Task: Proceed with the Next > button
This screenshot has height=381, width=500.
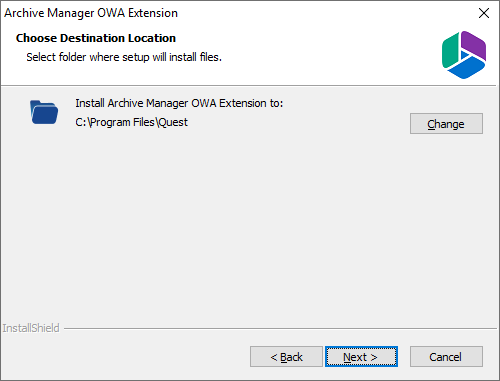Action: [361, 357]
